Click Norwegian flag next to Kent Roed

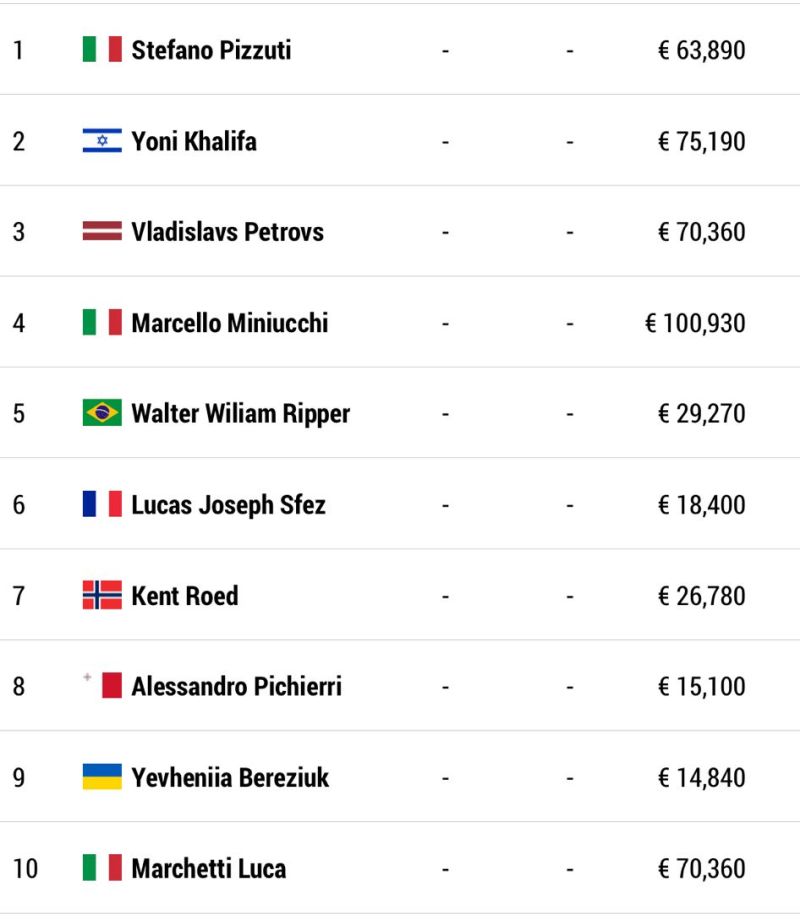coord(102,595)
